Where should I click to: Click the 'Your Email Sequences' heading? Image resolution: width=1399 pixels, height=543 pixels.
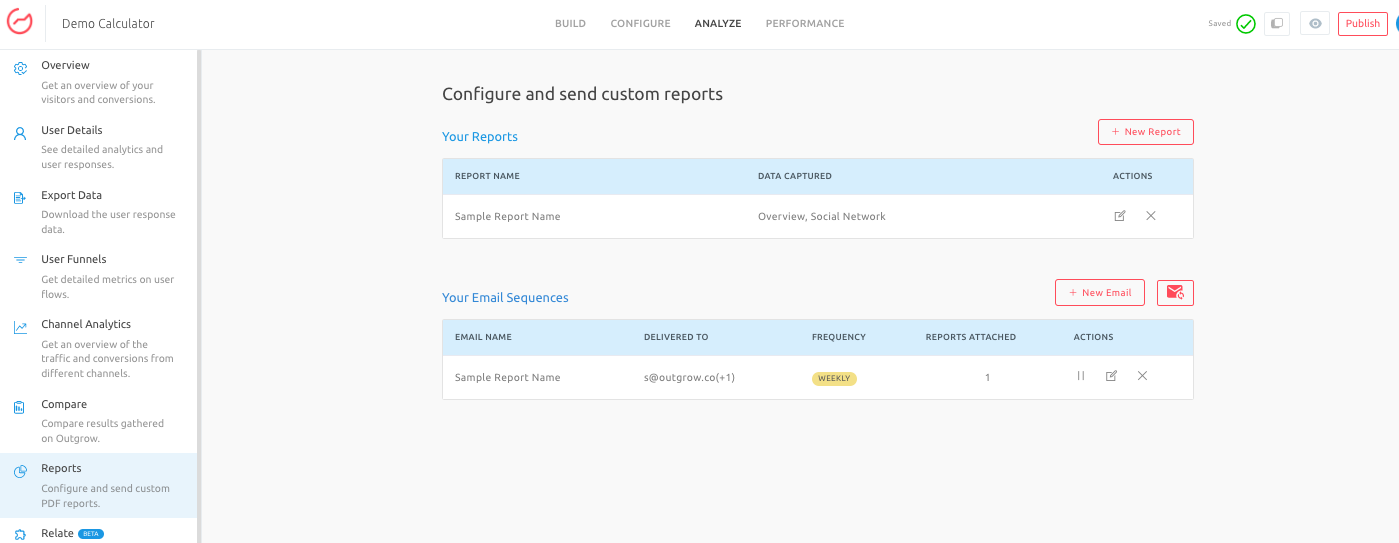click(x=505, y=297)
